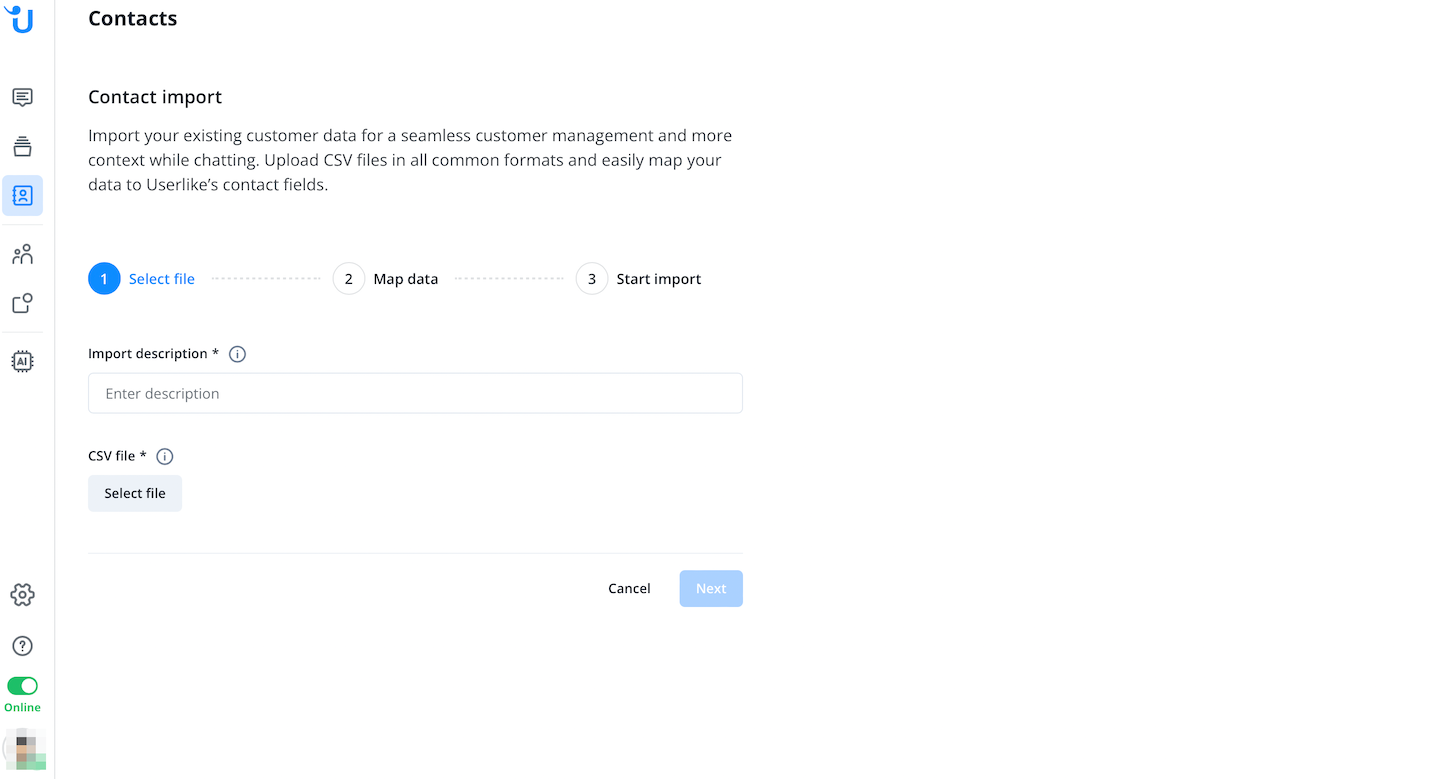This screenshot has height=779, width=1440.
Task: Open the settings gear icon
Action: [x=22, y=595]
